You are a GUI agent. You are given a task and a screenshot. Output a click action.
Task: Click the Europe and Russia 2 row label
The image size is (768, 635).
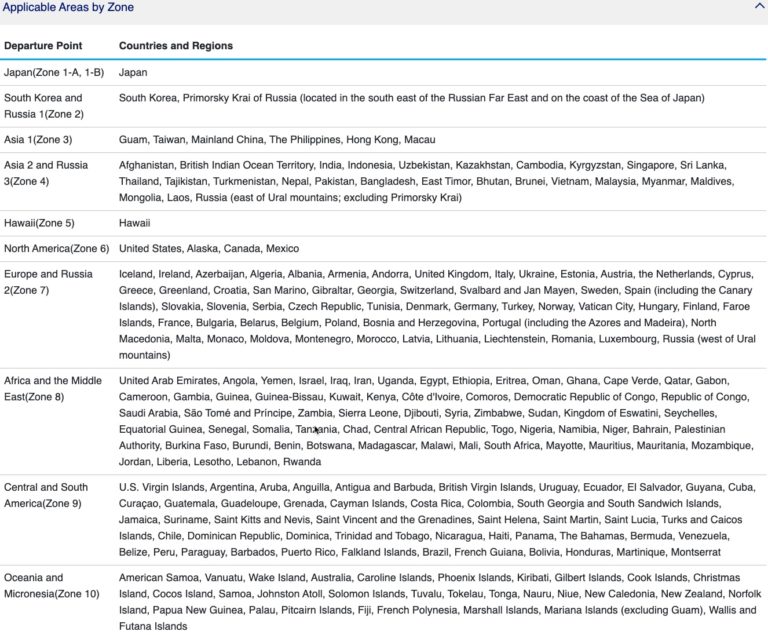click(x=48, y=282)
